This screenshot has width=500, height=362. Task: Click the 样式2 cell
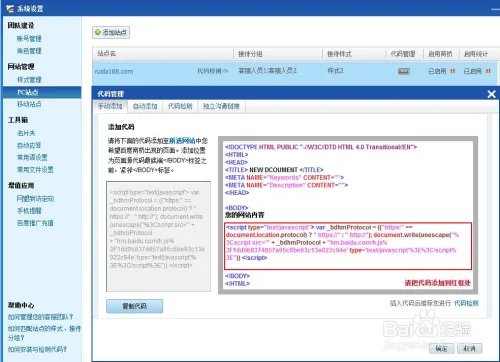tap(335, 71)
